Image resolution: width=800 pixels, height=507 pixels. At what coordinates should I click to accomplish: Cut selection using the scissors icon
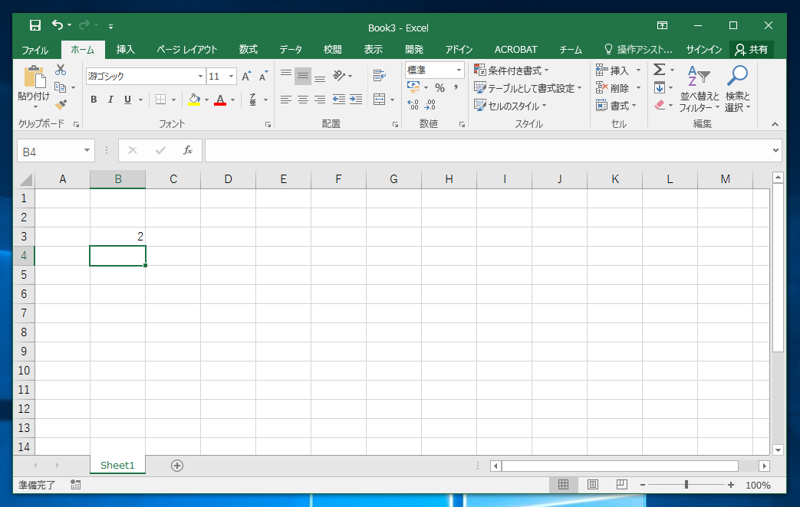(61, 69)
